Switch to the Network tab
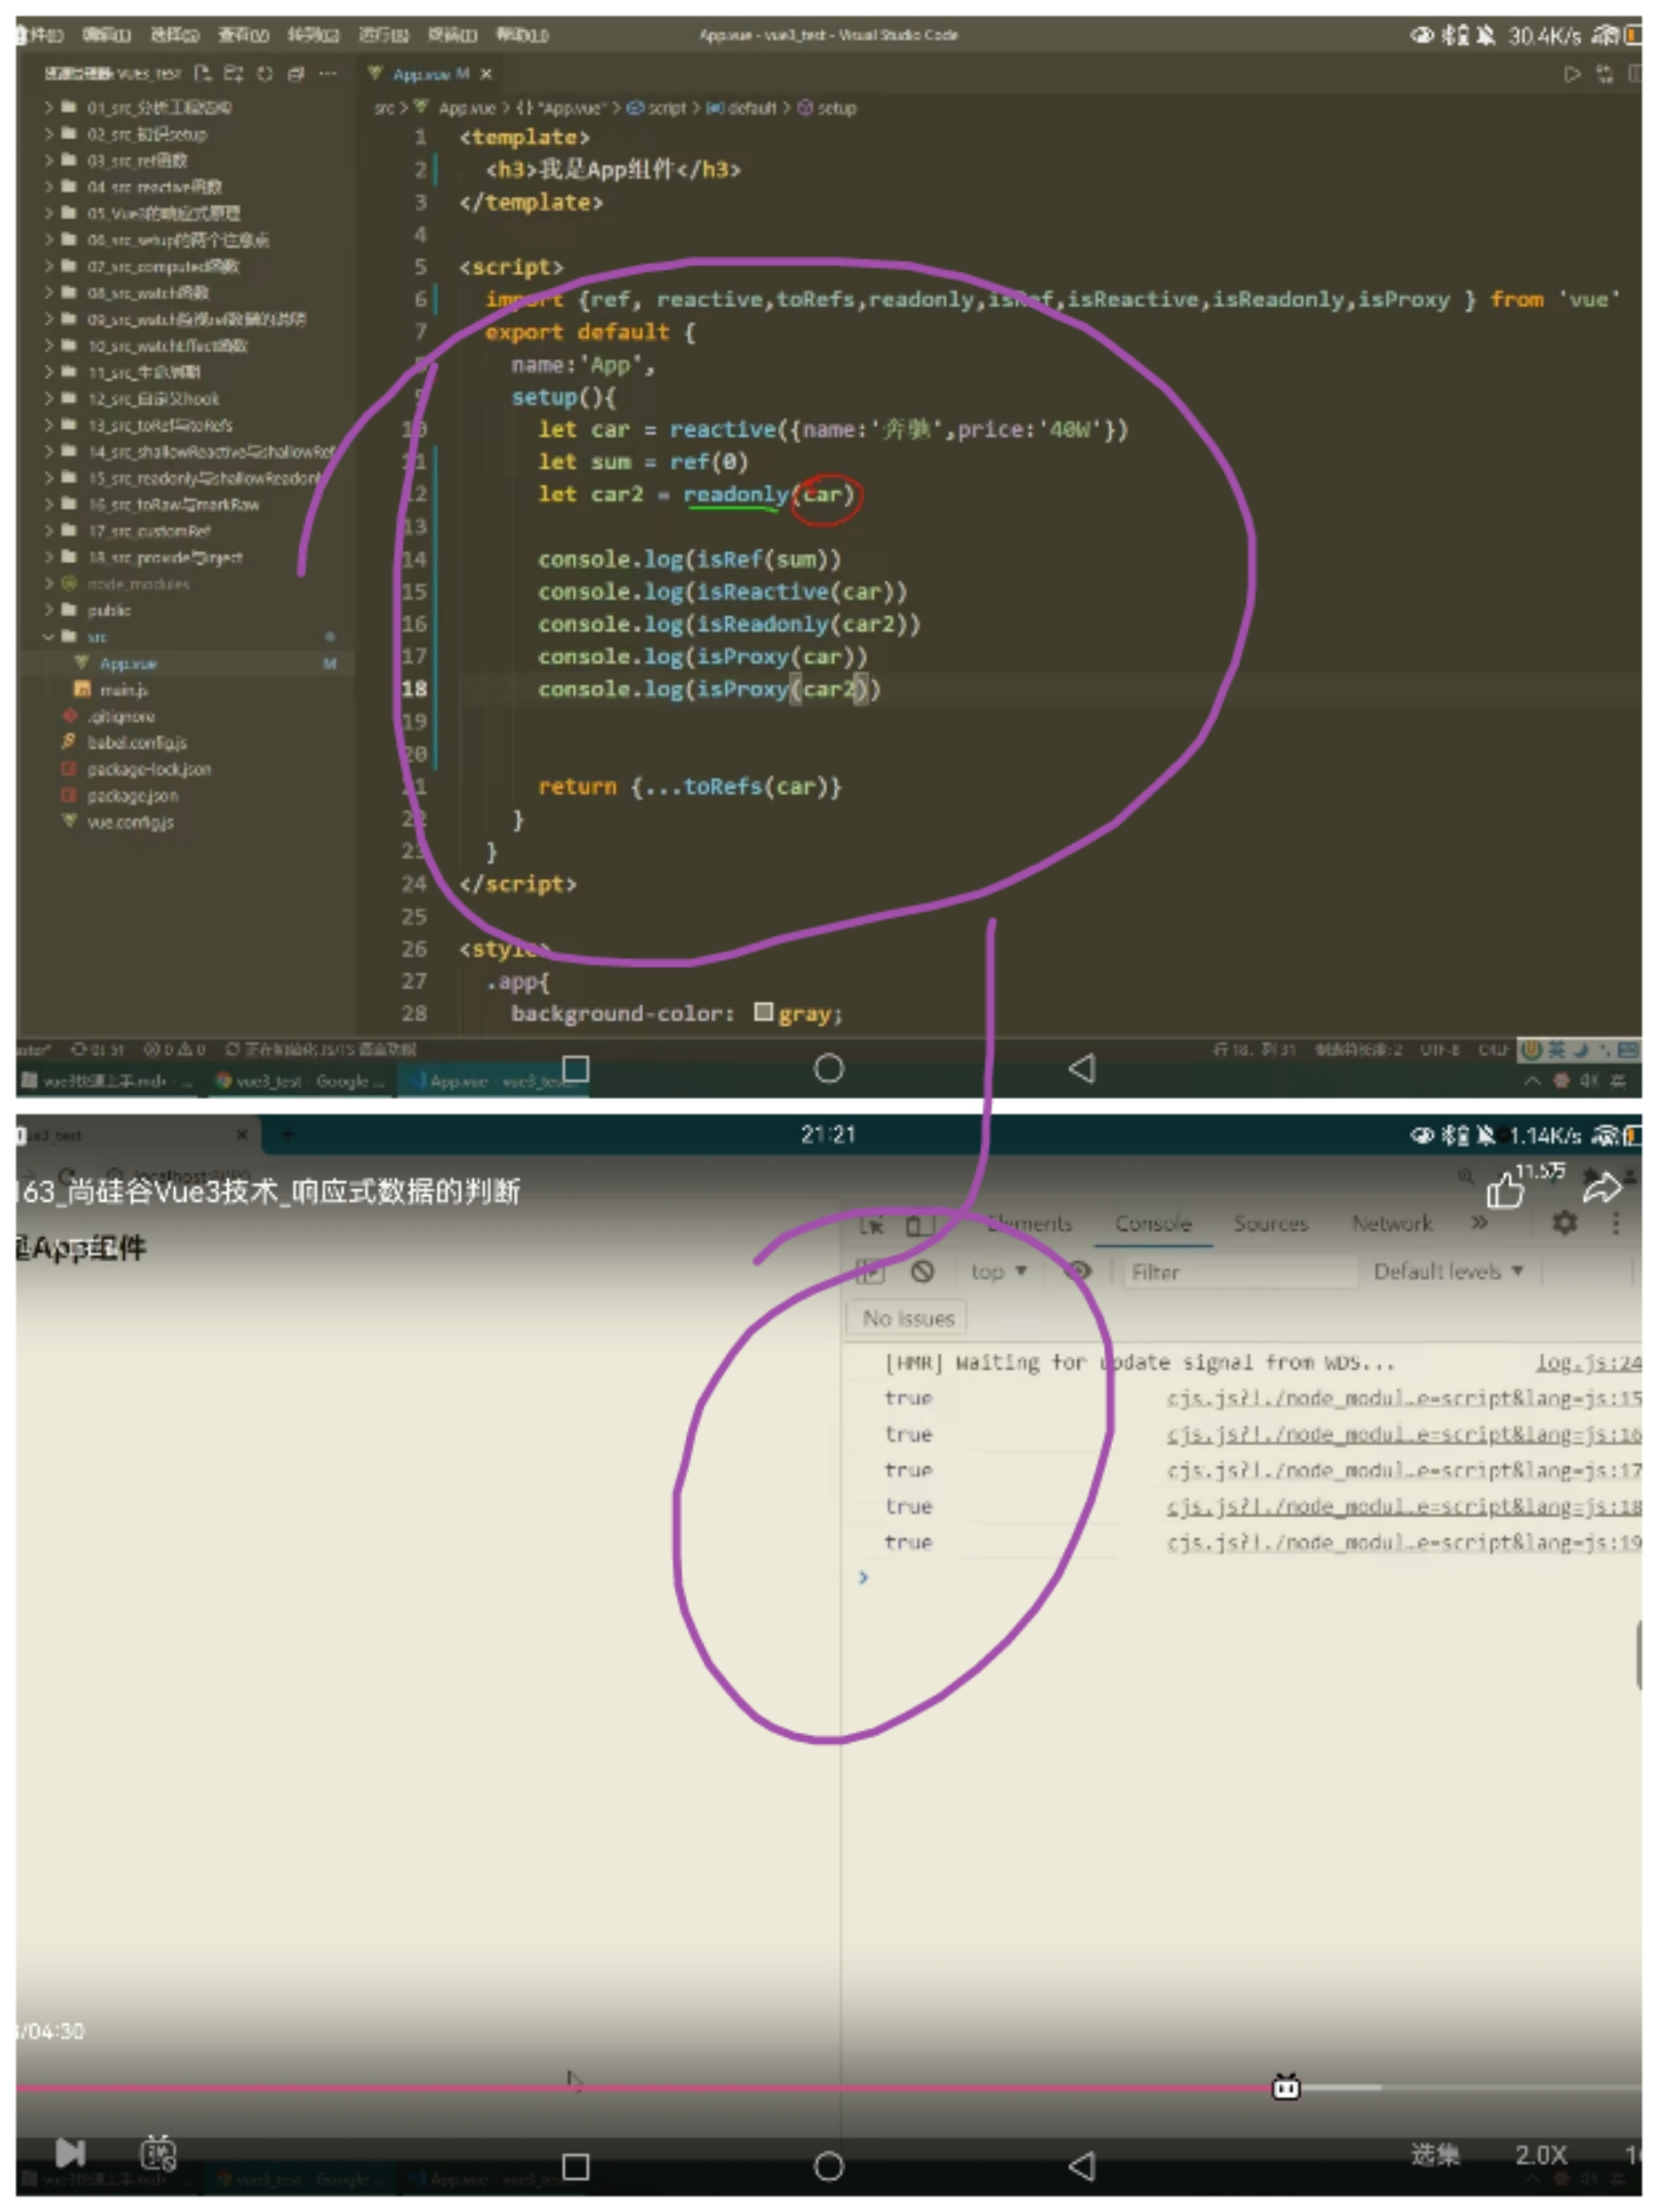 pos(1391,1223)
